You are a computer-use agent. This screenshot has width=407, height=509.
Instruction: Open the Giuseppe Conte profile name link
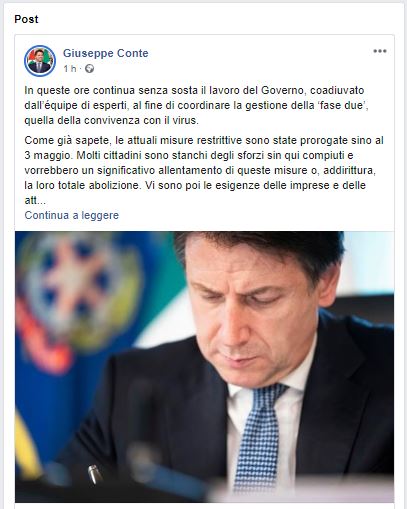coord(105,53)
